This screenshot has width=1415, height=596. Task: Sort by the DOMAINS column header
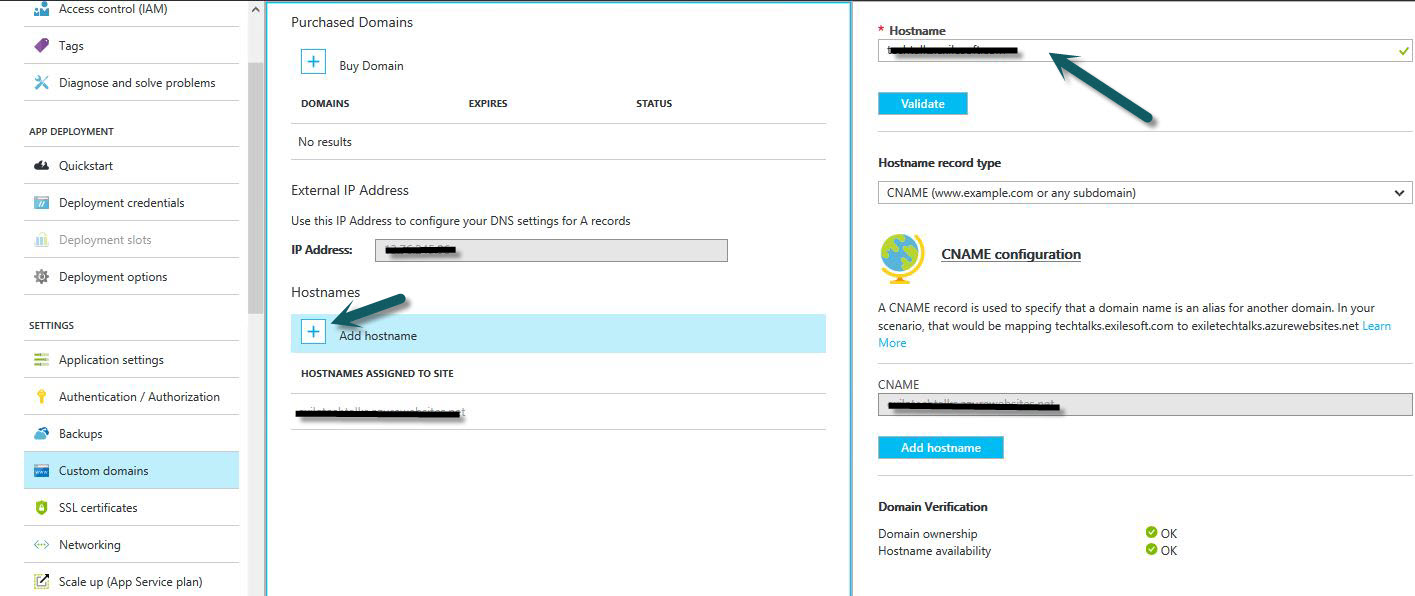325,104
